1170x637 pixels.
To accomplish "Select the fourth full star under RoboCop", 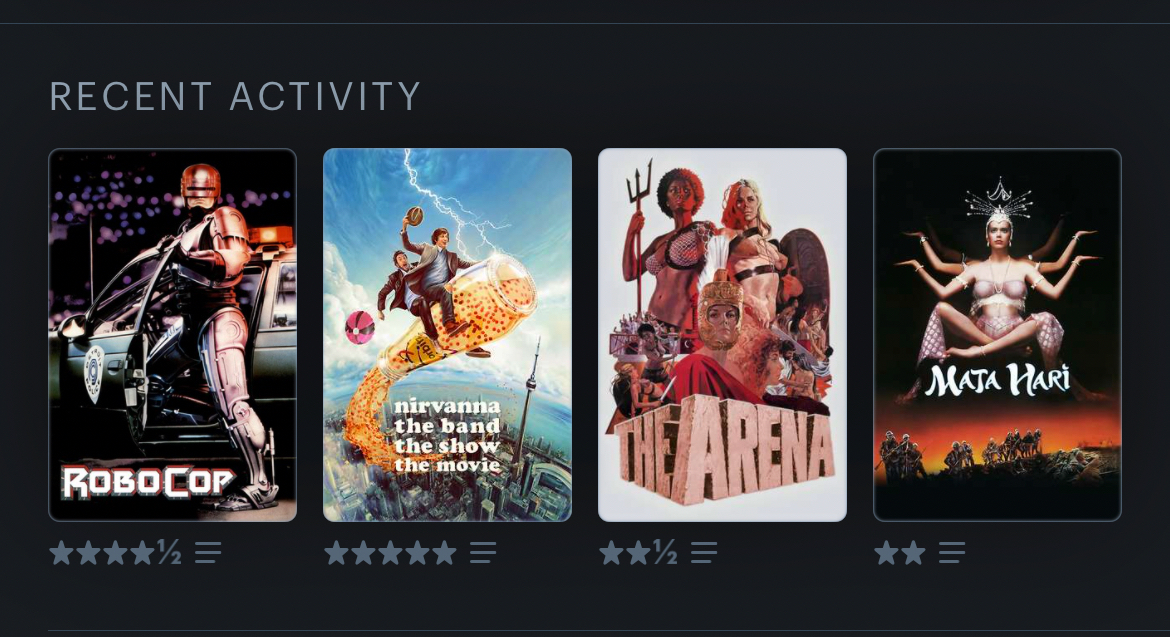I will [x=143, y=553].
